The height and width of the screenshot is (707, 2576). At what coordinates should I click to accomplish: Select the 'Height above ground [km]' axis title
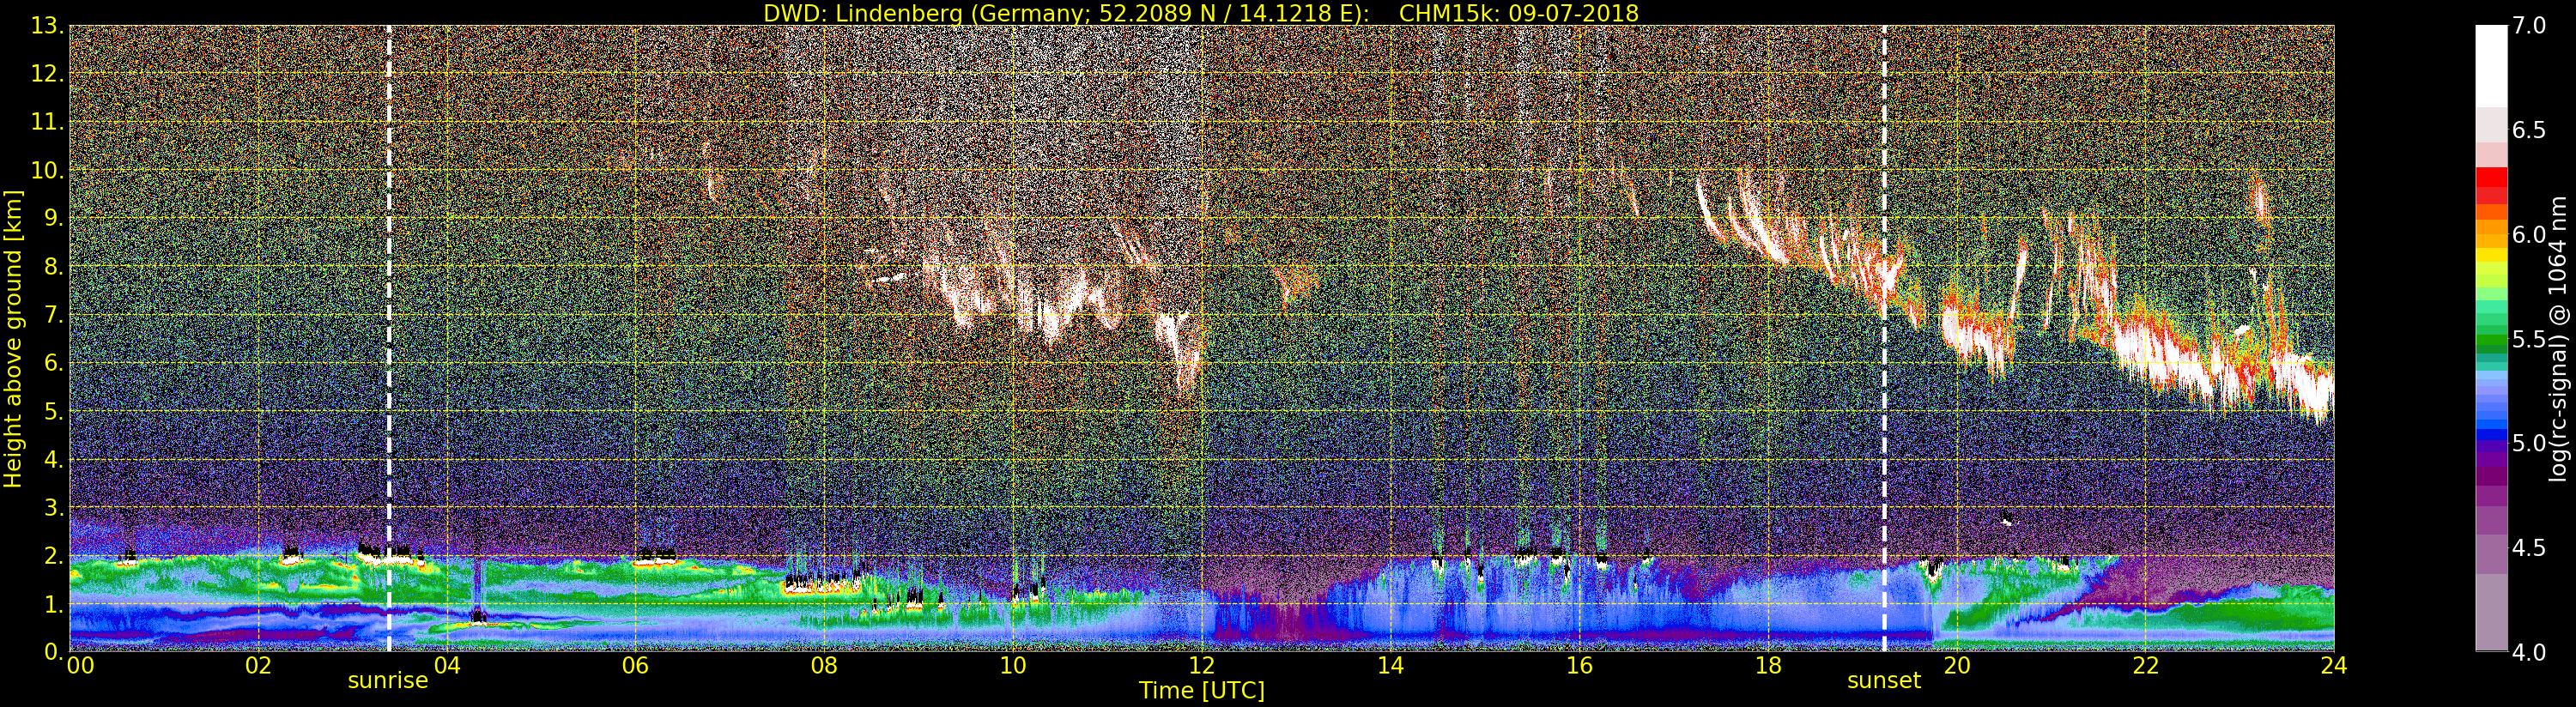13,338
